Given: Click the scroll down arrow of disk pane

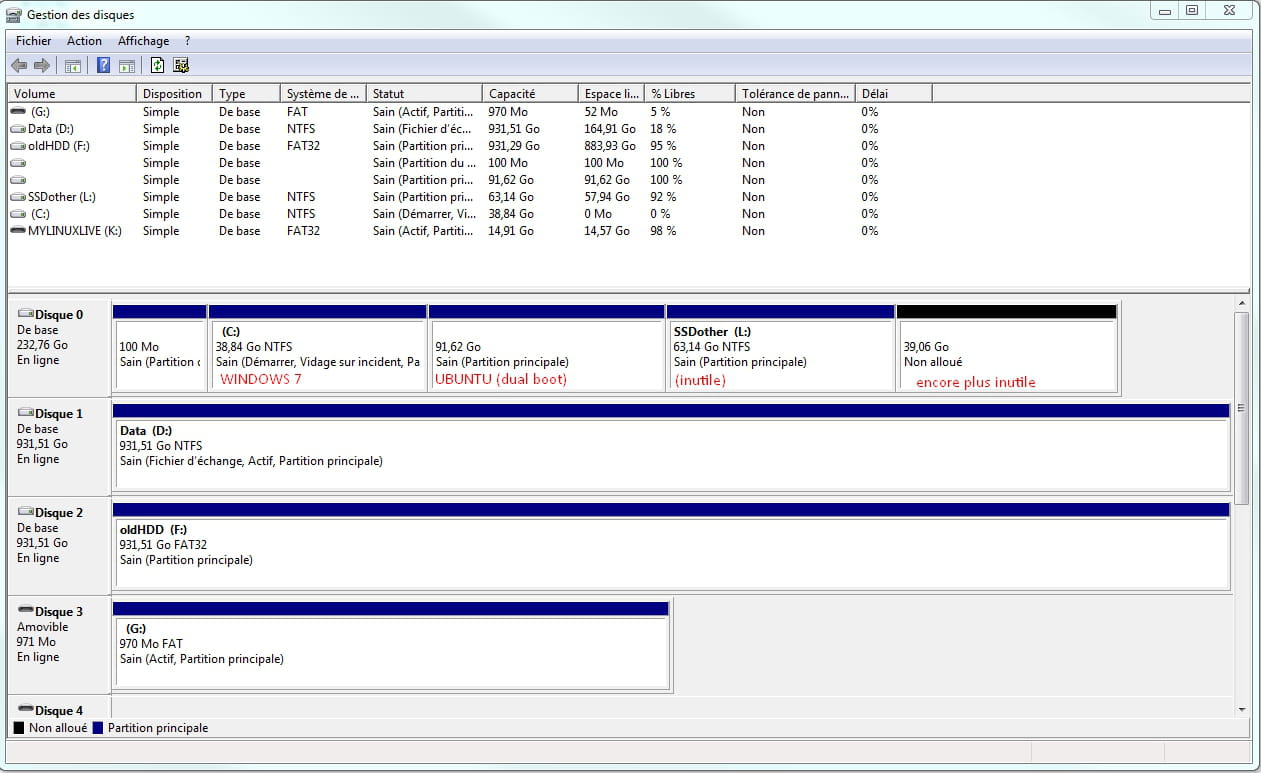Looking at the screenshot, I should (1242, 709).
